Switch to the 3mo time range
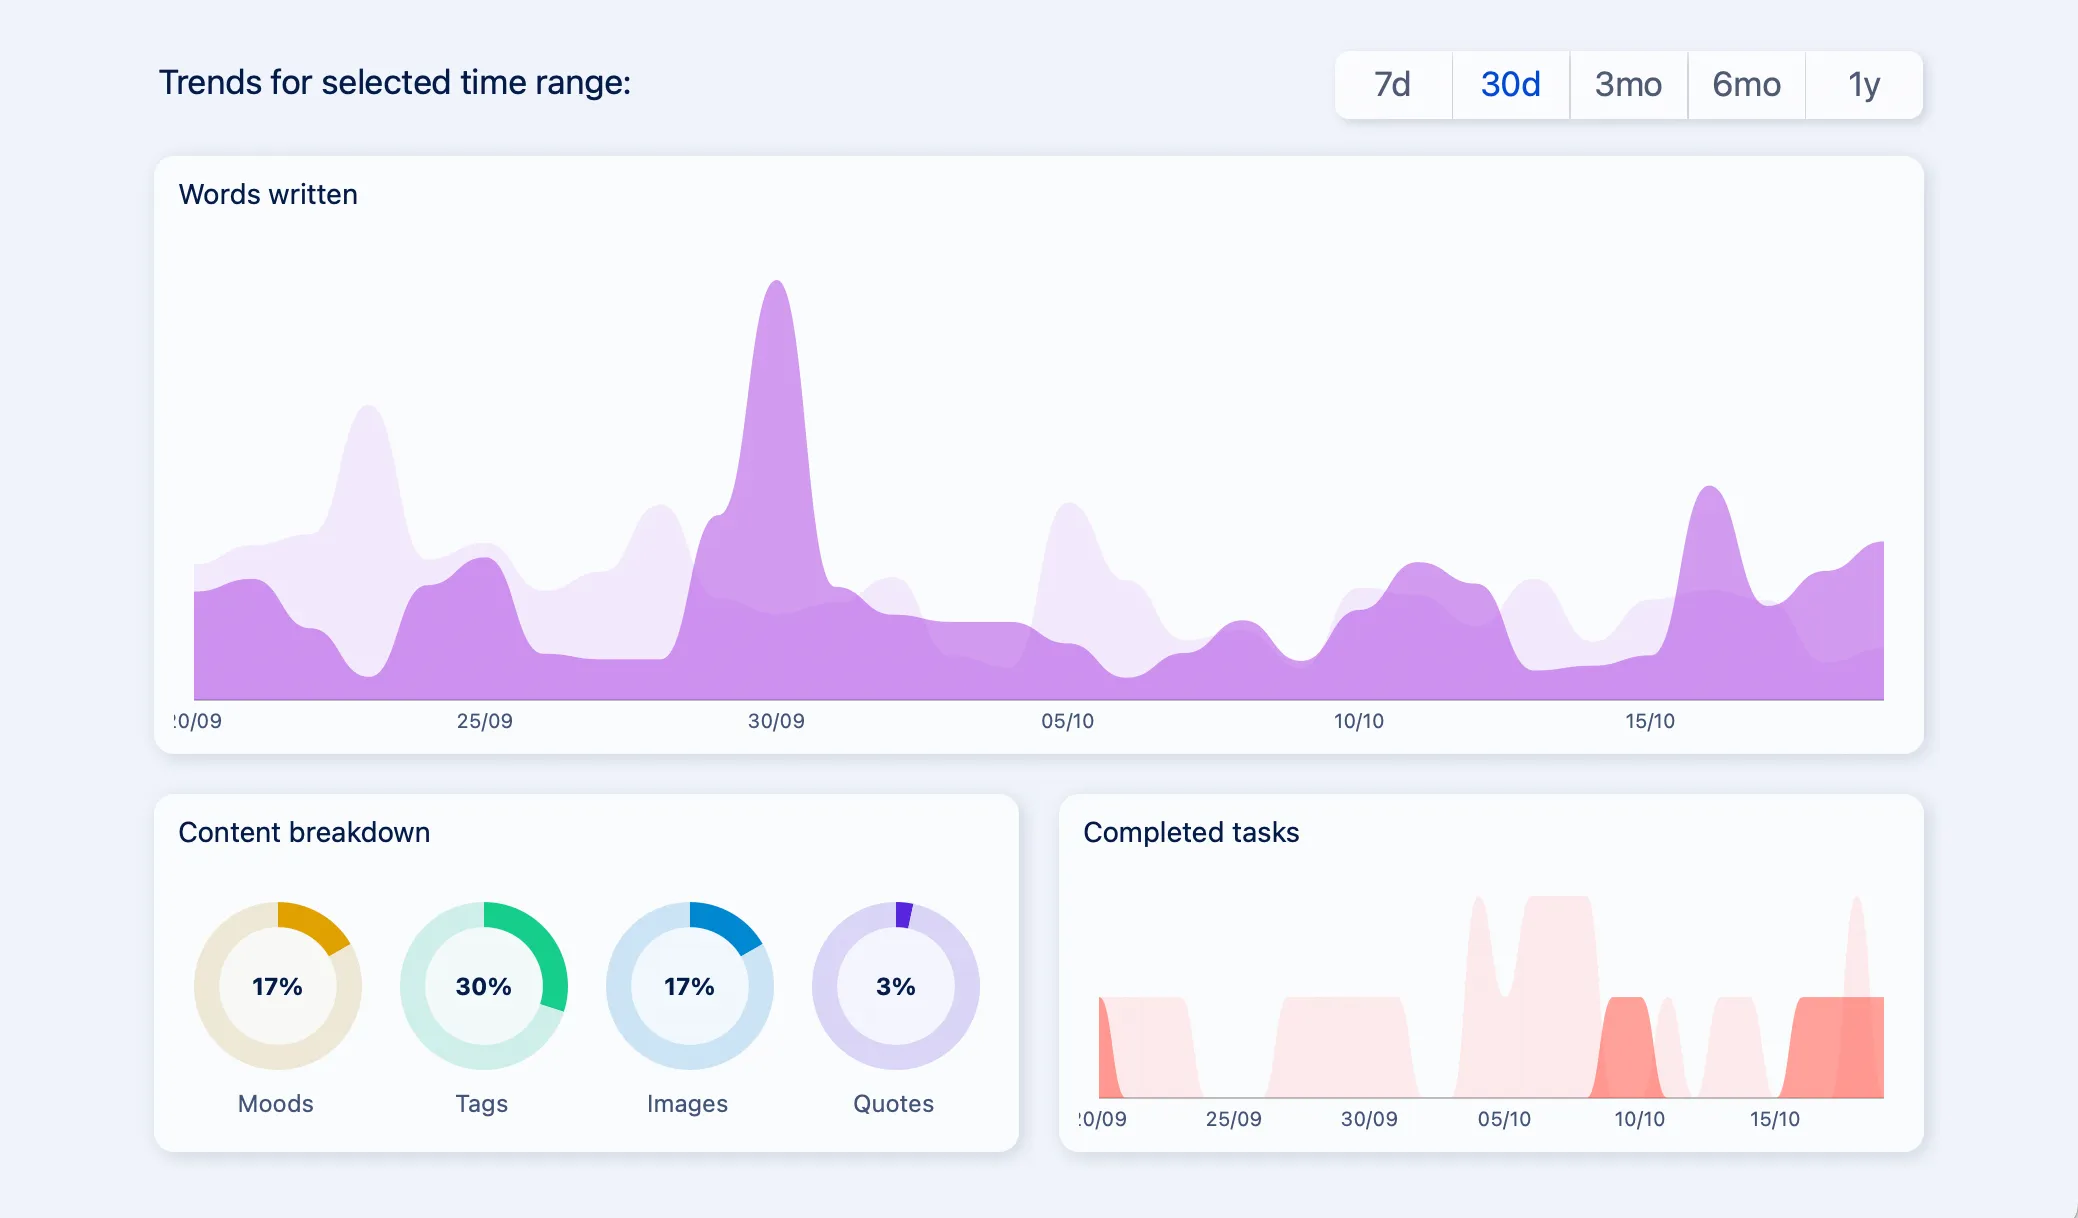Viewport: 2078px width, 1218px height. point(1628,85)
